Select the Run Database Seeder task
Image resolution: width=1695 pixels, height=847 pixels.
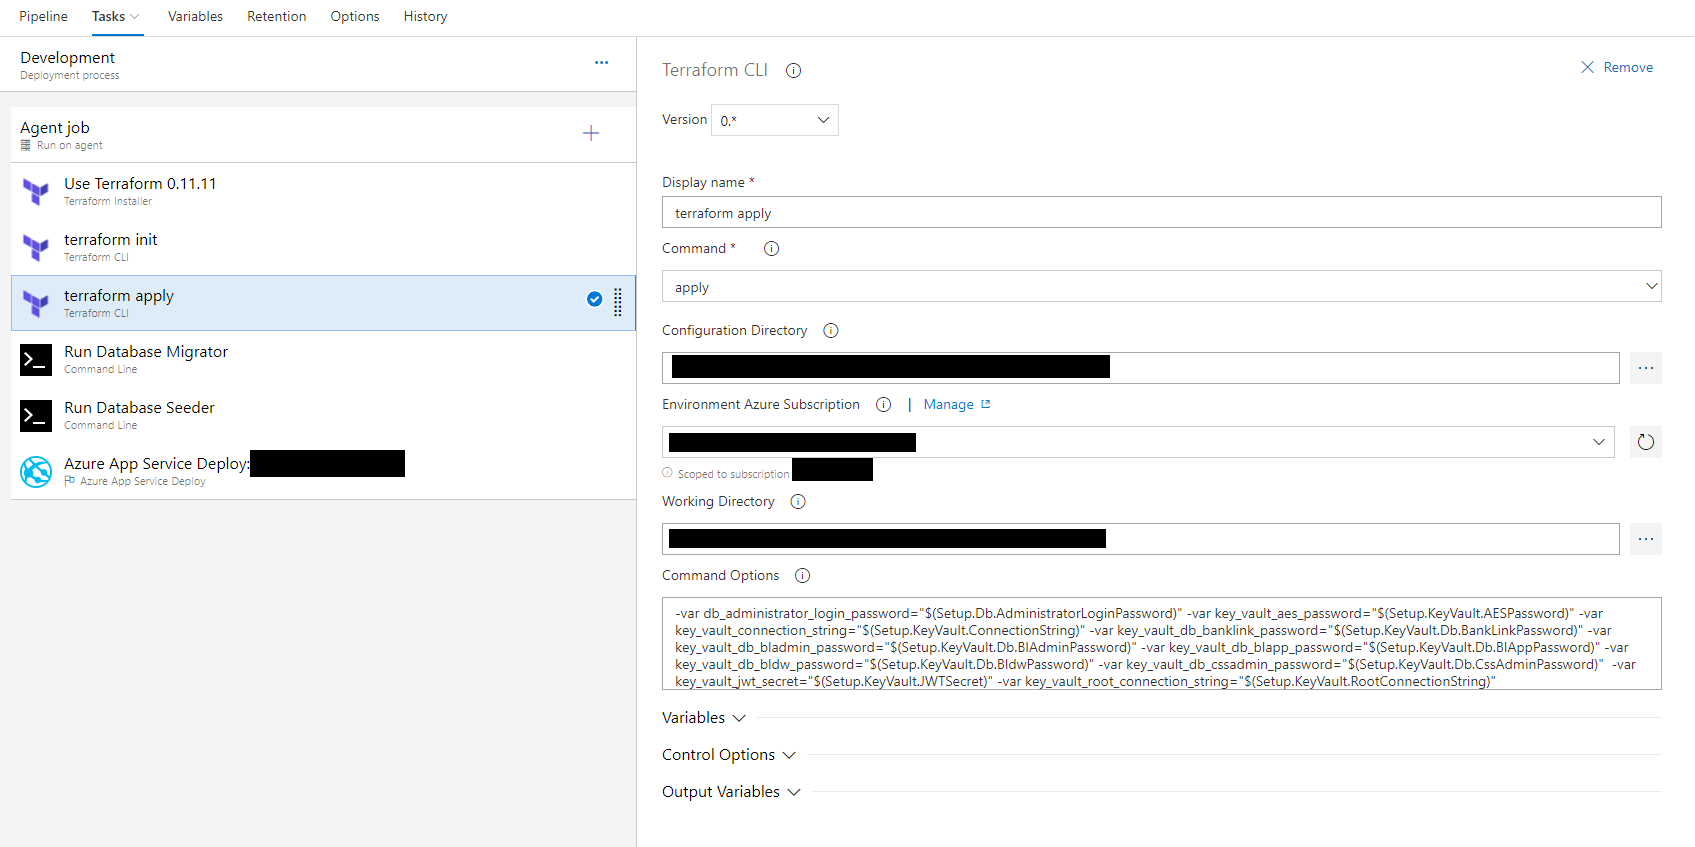click(323, 415)
